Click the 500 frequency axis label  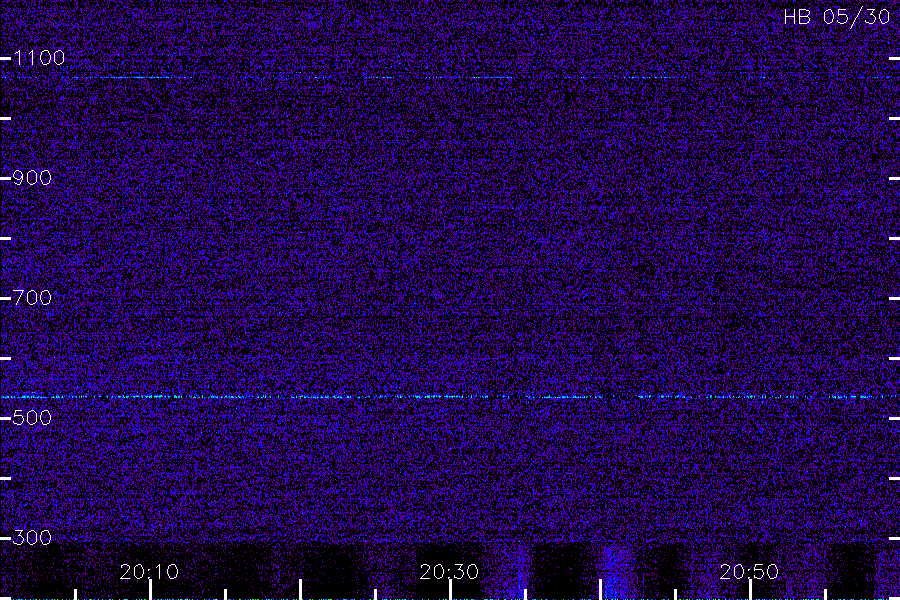tap(32, 418)
